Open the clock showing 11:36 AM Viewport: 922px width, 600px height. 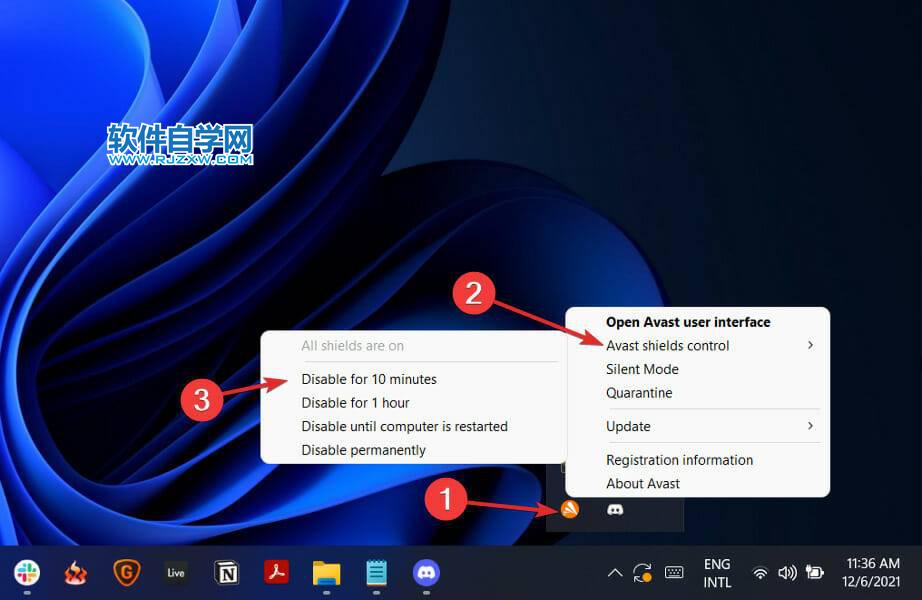pos(873,572)
